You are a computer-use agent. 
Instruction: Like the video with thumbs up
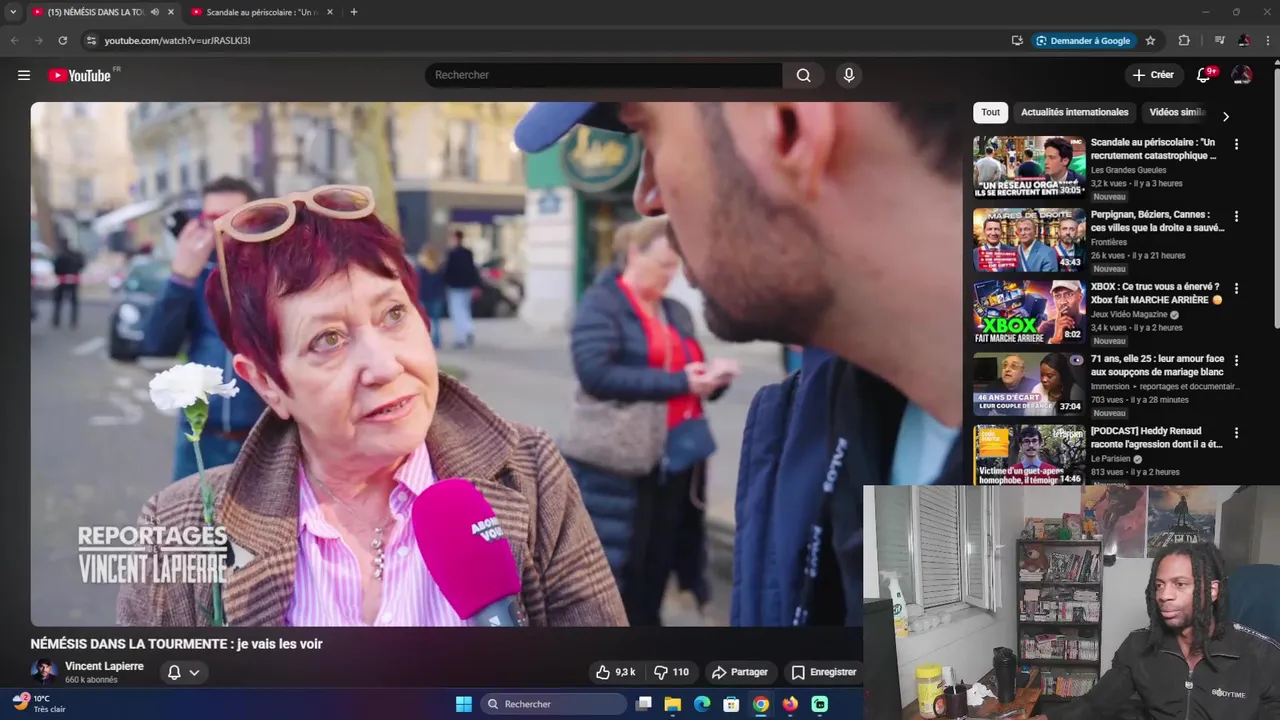(x=616, y=672)
